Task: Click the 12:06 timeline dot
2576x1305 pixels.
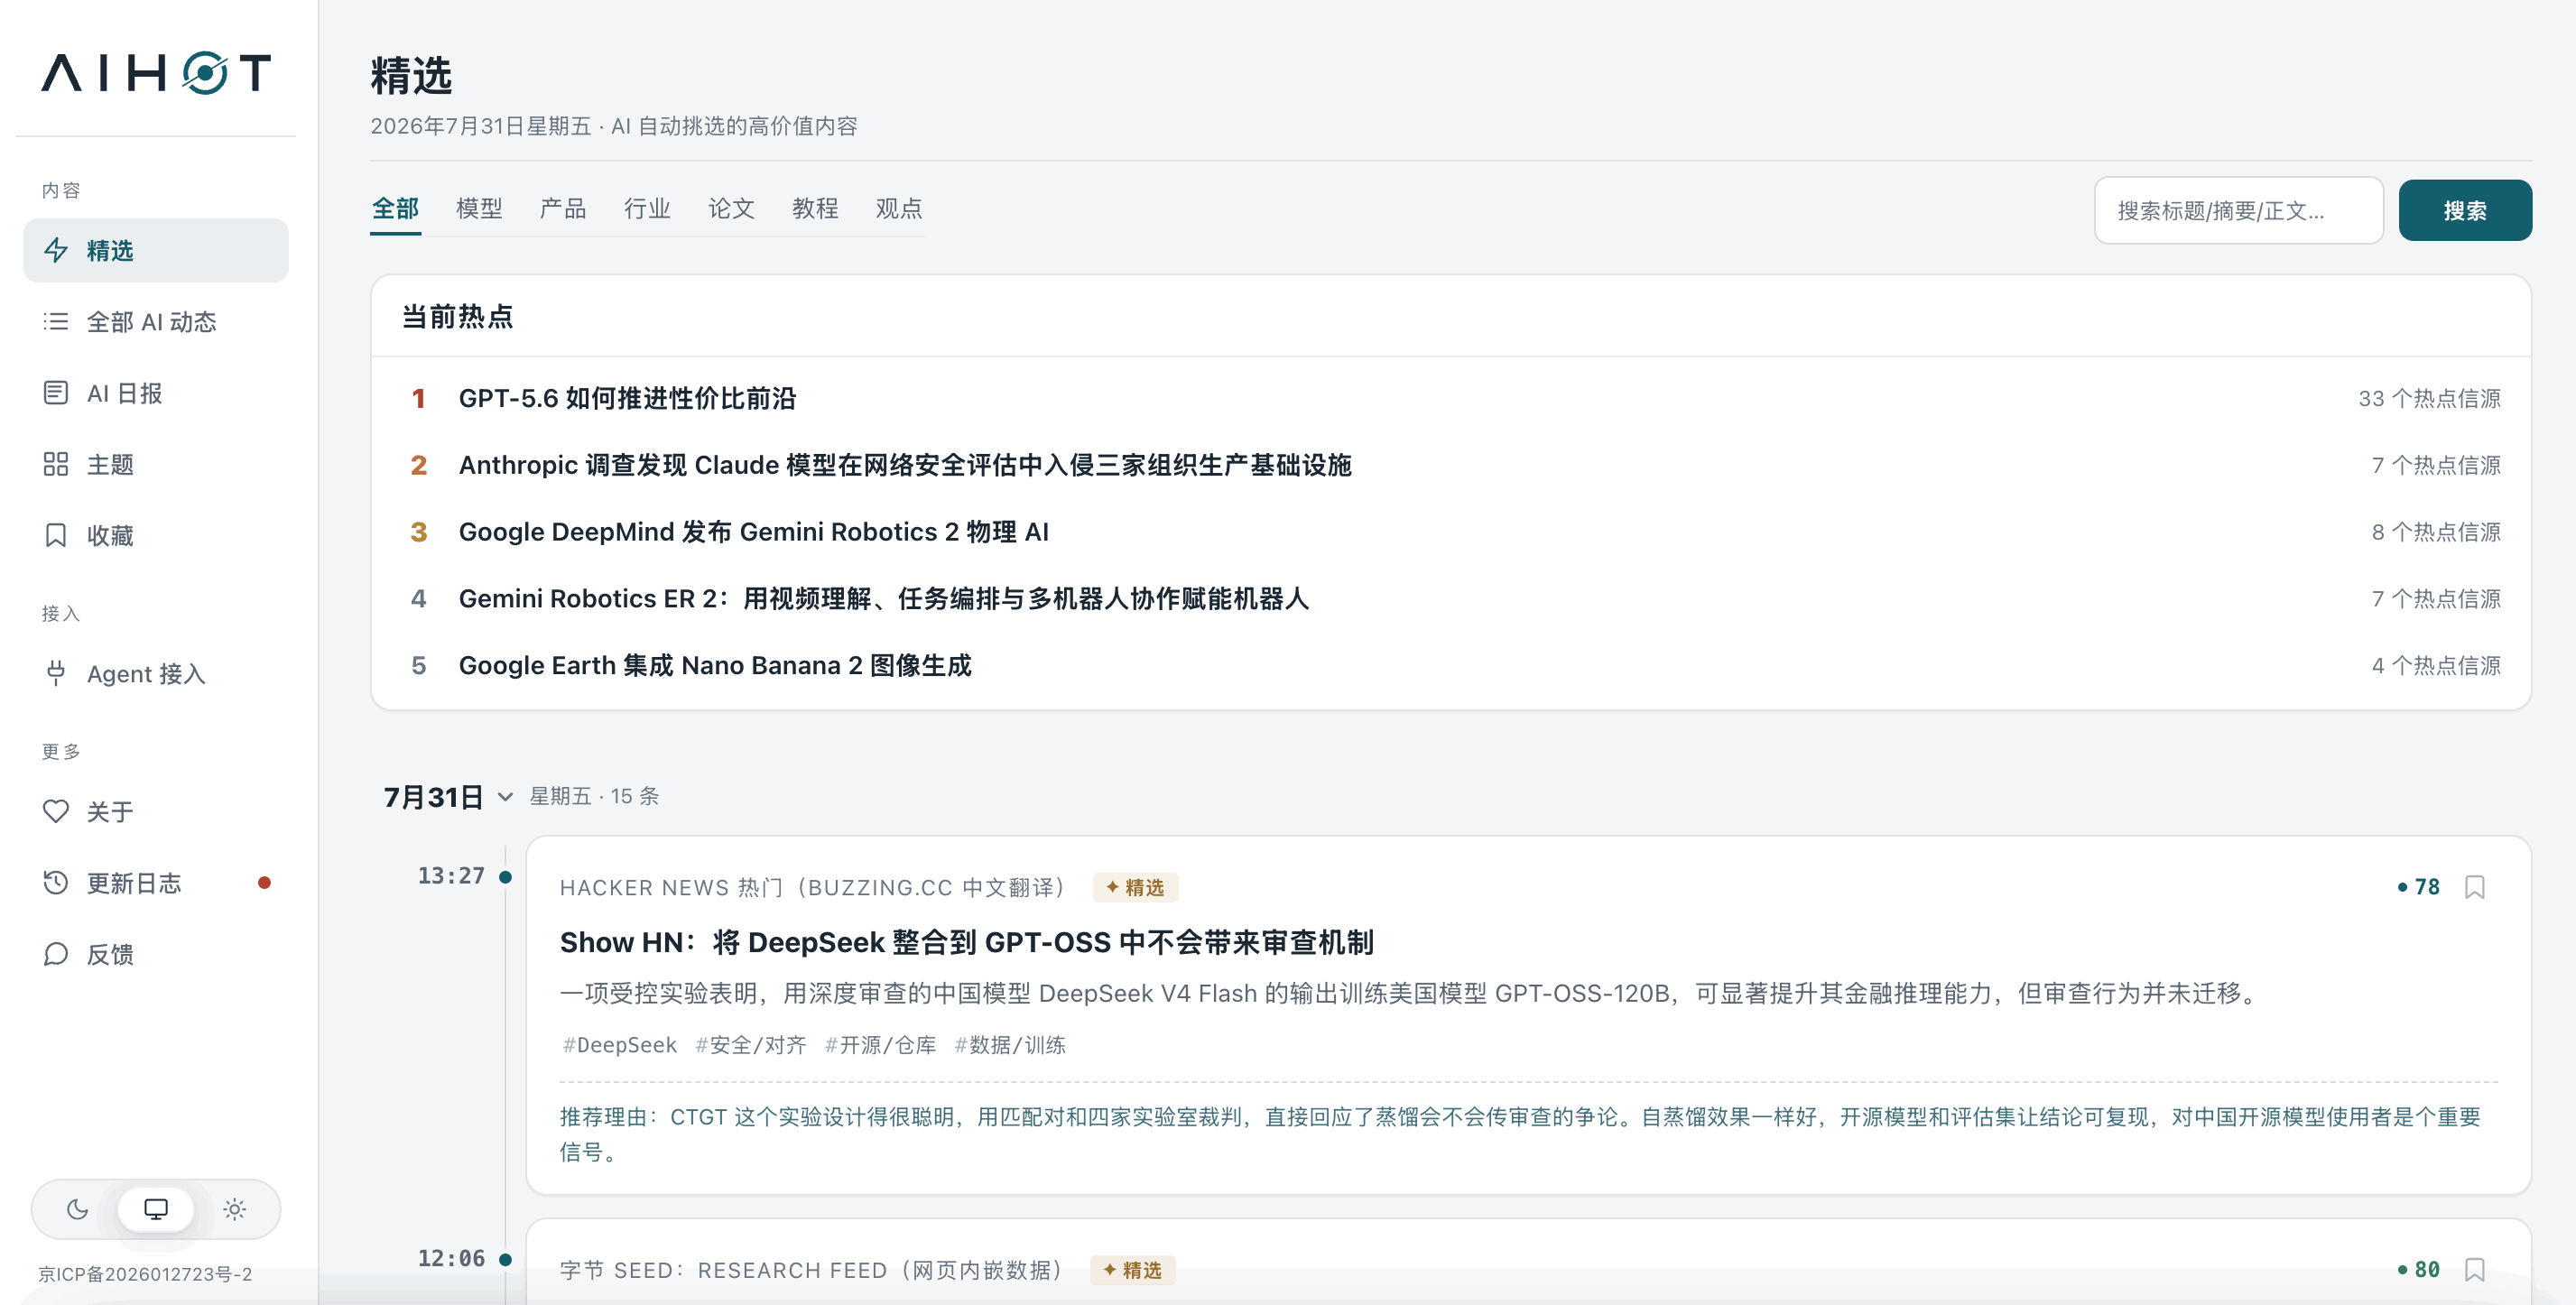Action: tap(505, 1259)
